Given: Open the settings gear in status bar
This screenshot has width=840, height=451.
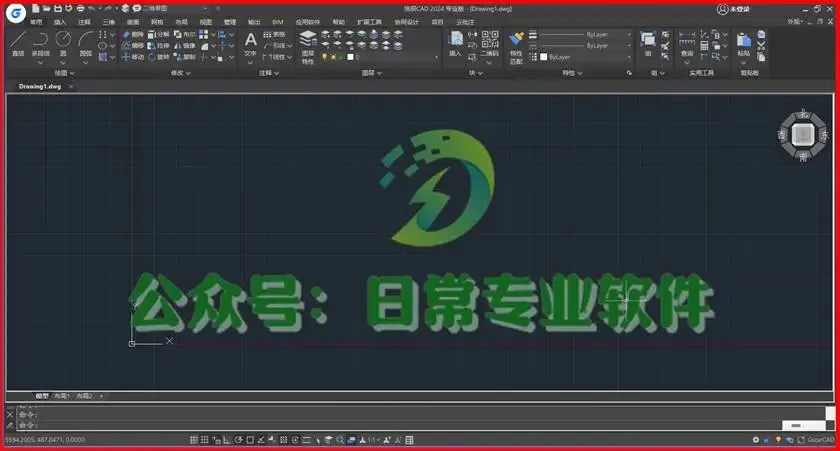Looking at the screenshot, I should (756, 440).
